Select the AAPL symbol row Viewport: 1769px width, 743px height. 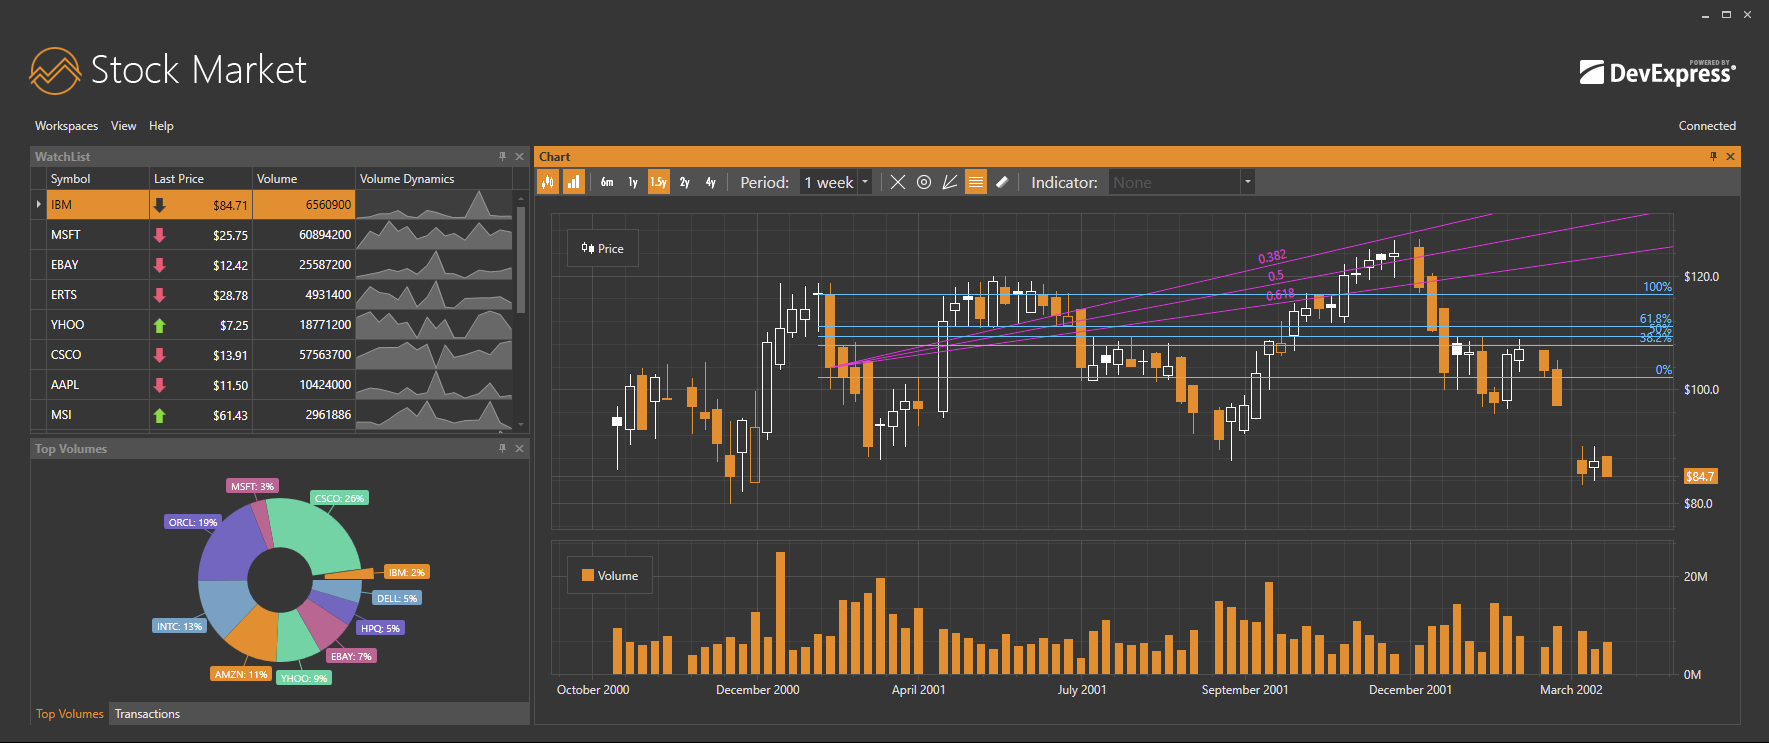tap(272, 385)
